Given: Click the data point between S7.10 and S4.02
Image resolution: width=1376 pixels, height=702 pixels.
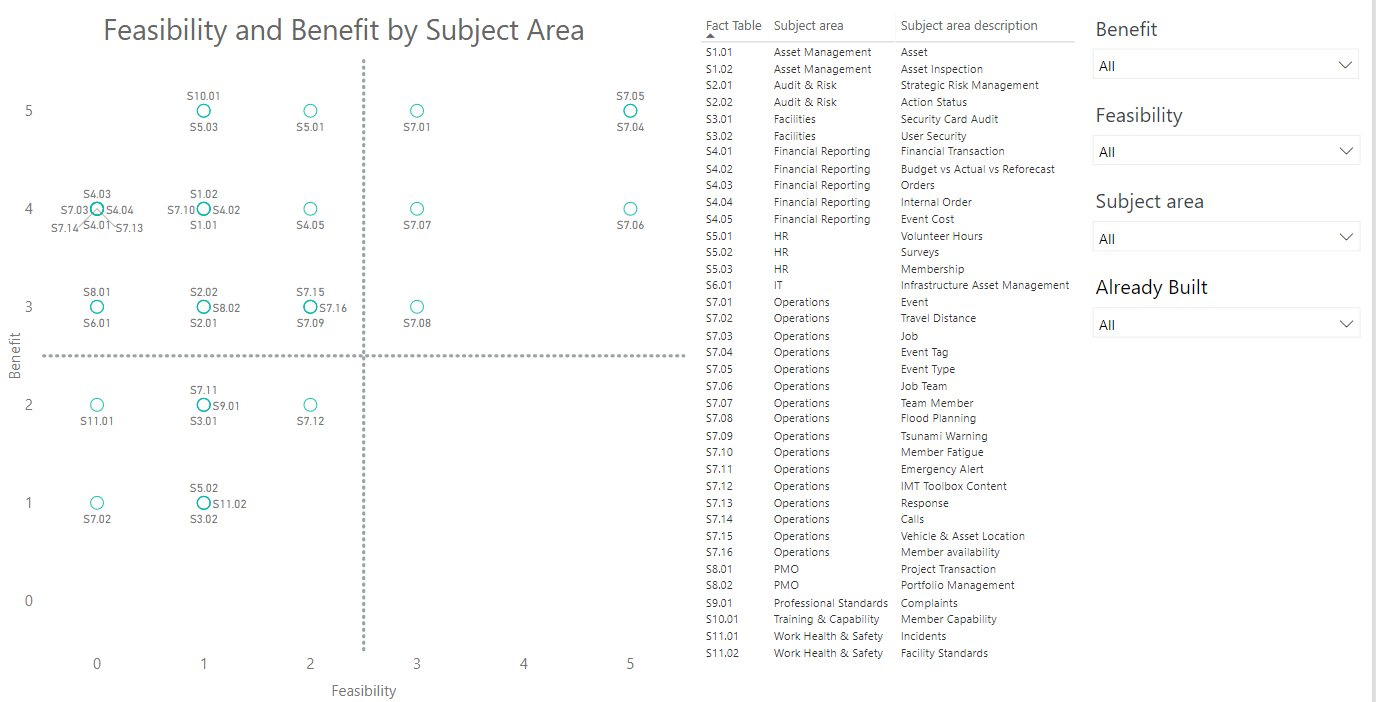Looking at the screenshot, I should [204, 209].
